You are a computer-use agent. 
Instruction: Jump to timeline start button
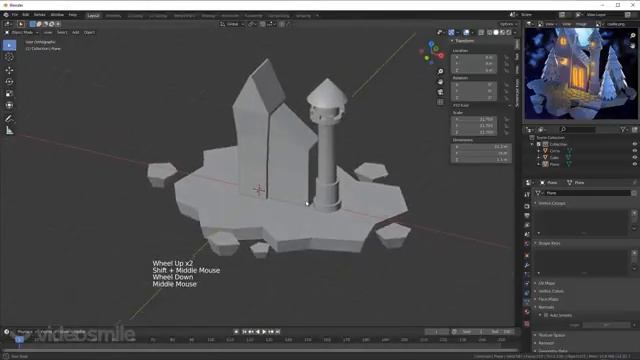coord(244,332)
